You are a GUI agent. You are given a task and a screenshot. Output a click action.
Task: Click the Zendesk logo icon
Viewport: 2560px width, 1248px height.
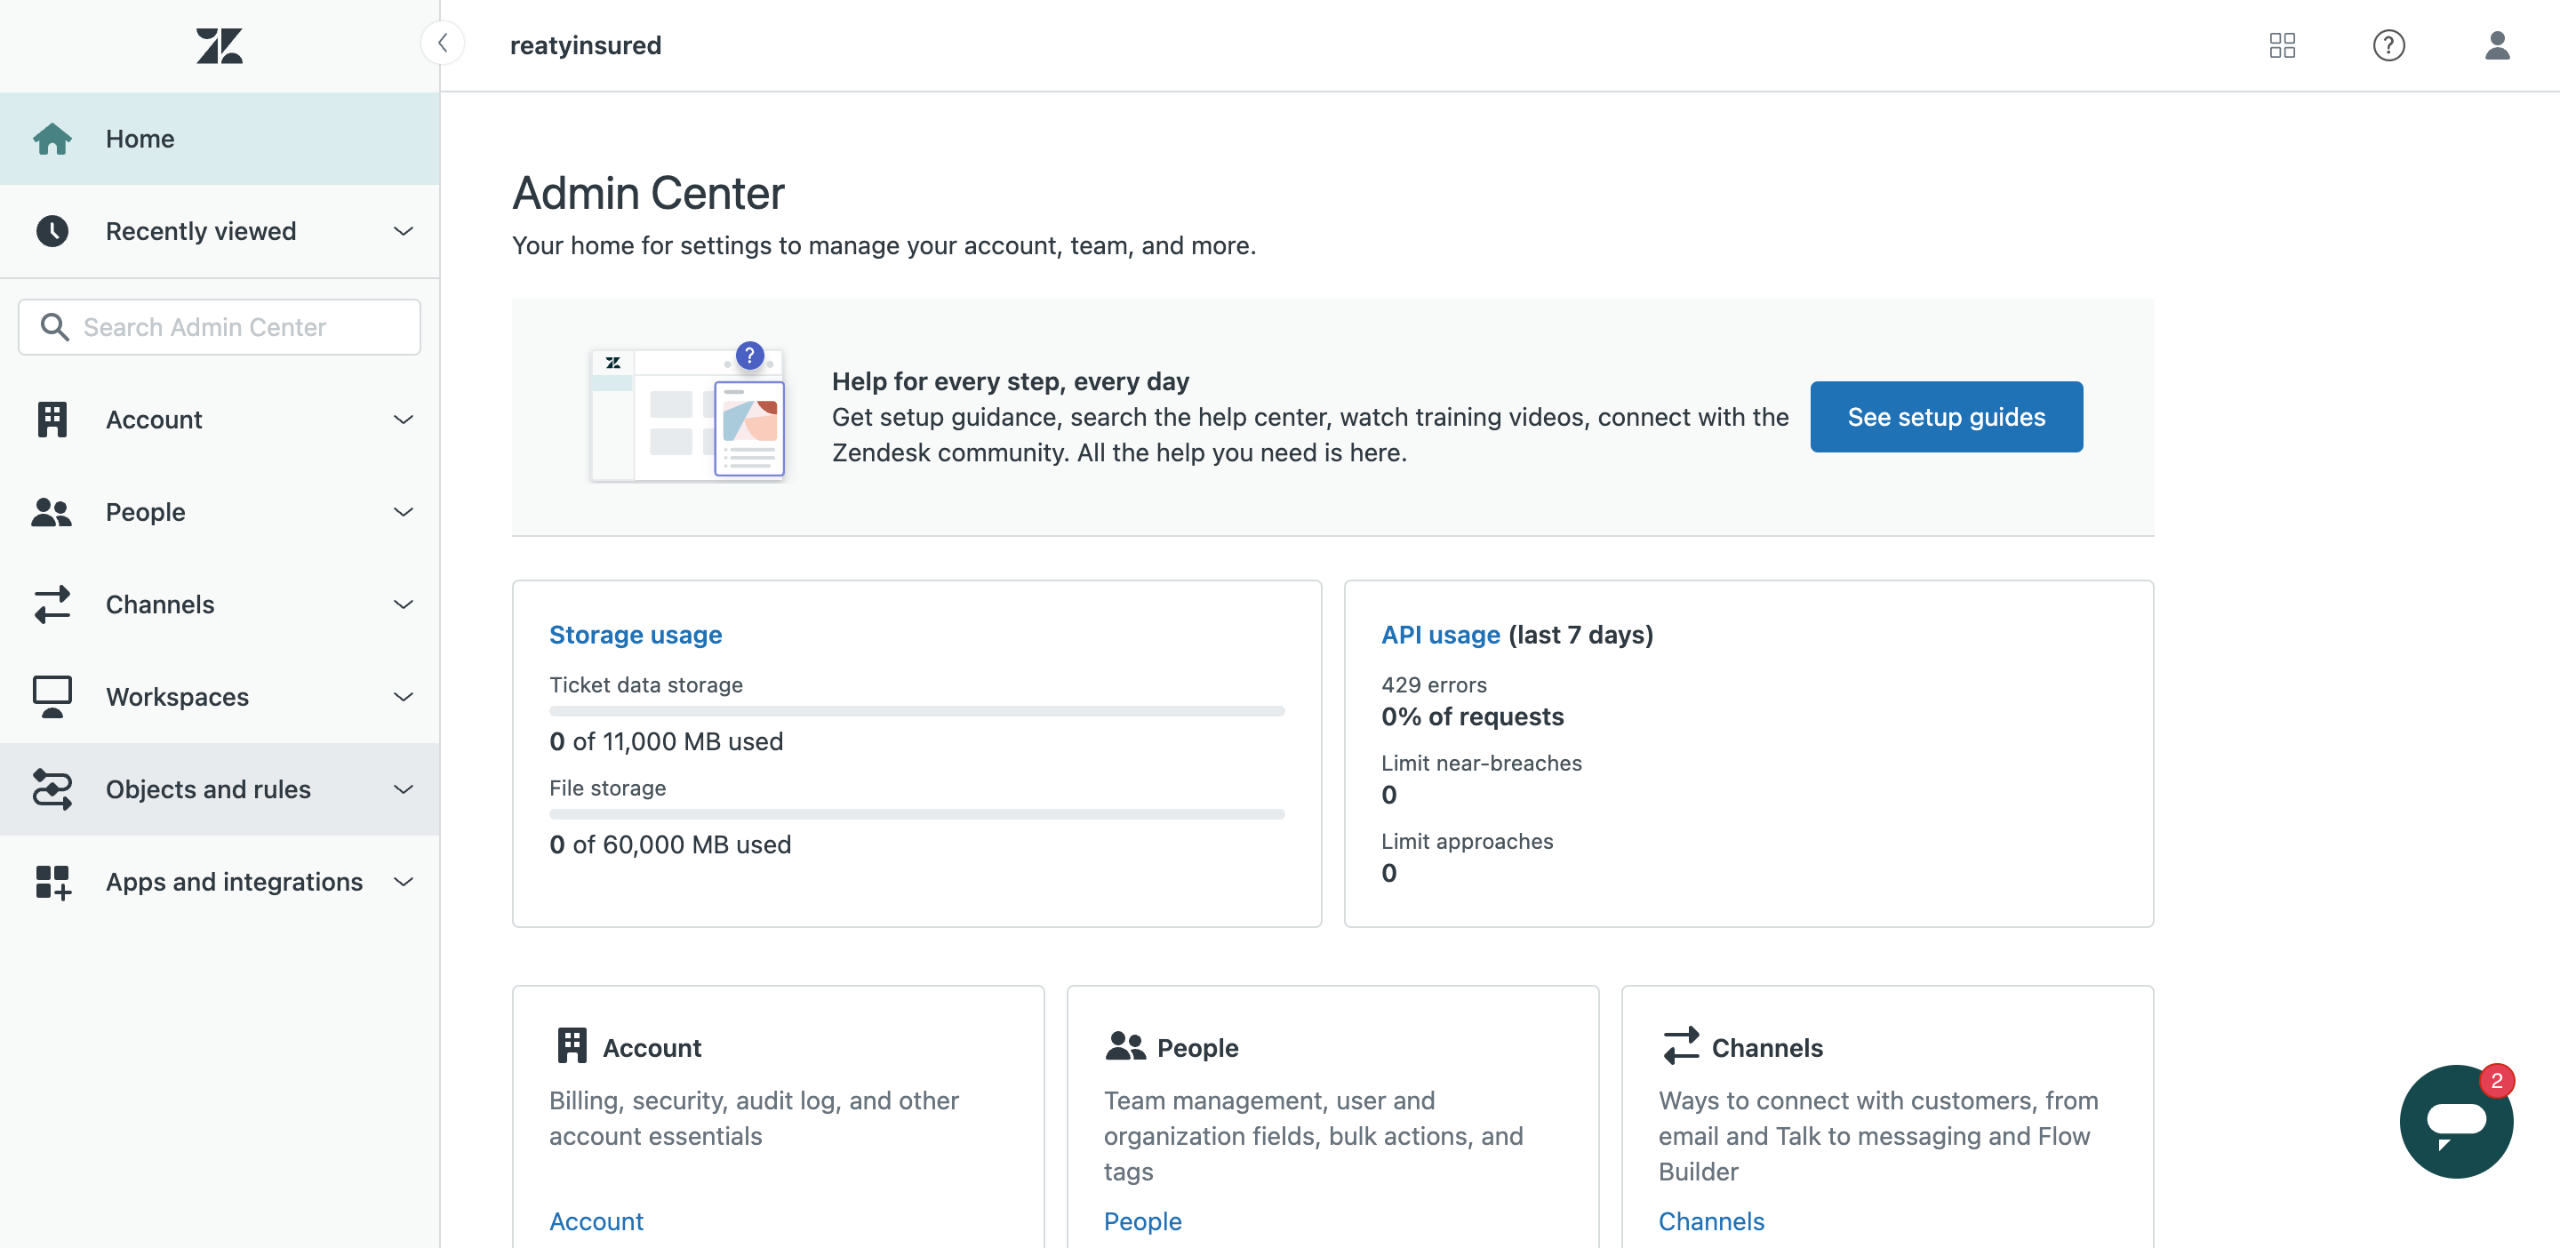point(219,46)
